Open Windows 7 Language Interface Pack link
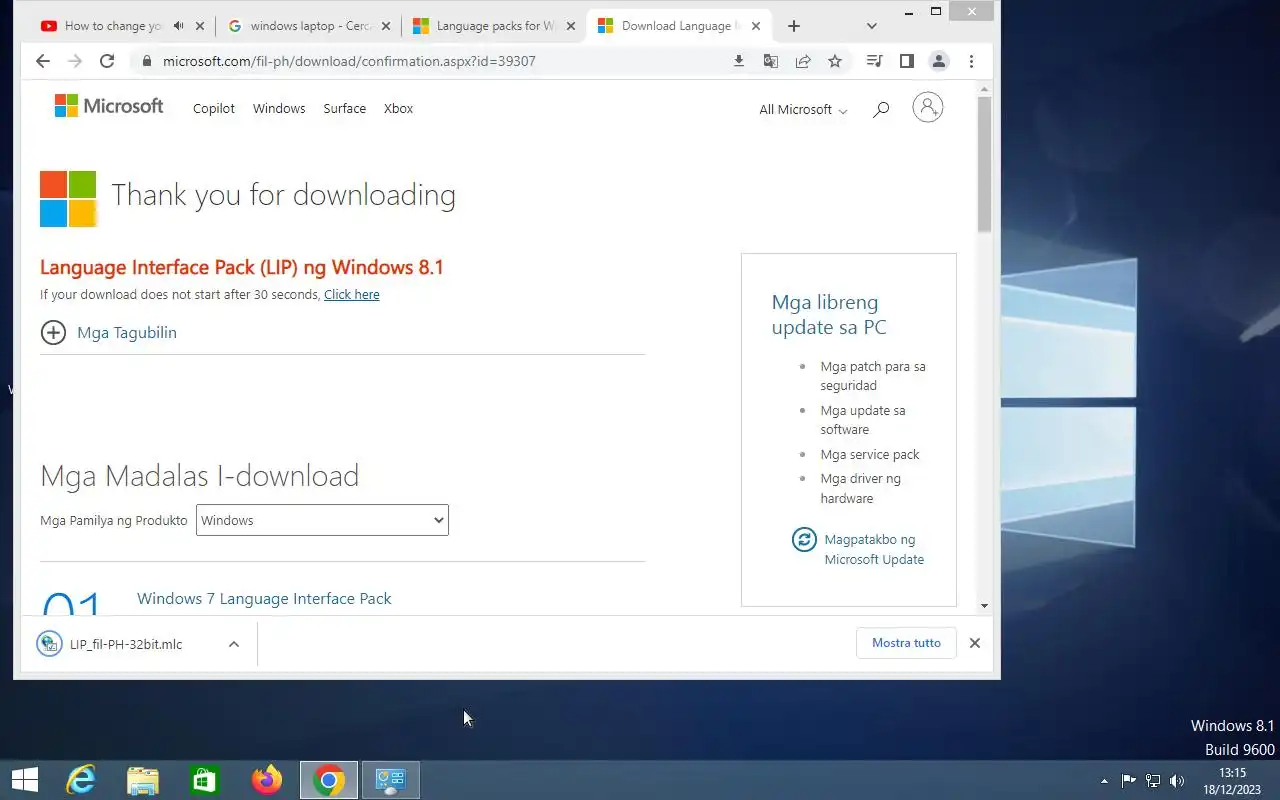The height and width of the screenshot is (800, 1280). (x=264, y=598)
